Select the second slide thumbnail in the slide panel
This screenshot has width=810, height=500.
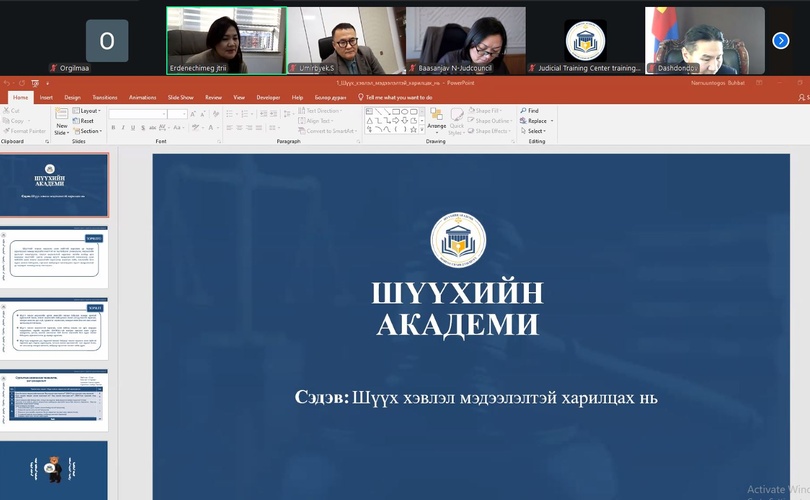54,257
